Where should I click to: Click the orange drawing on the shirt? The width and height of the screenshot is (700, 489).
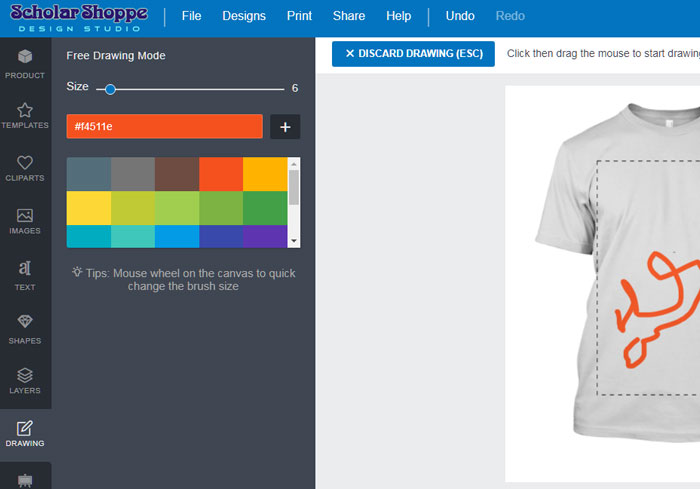(656, 310)
